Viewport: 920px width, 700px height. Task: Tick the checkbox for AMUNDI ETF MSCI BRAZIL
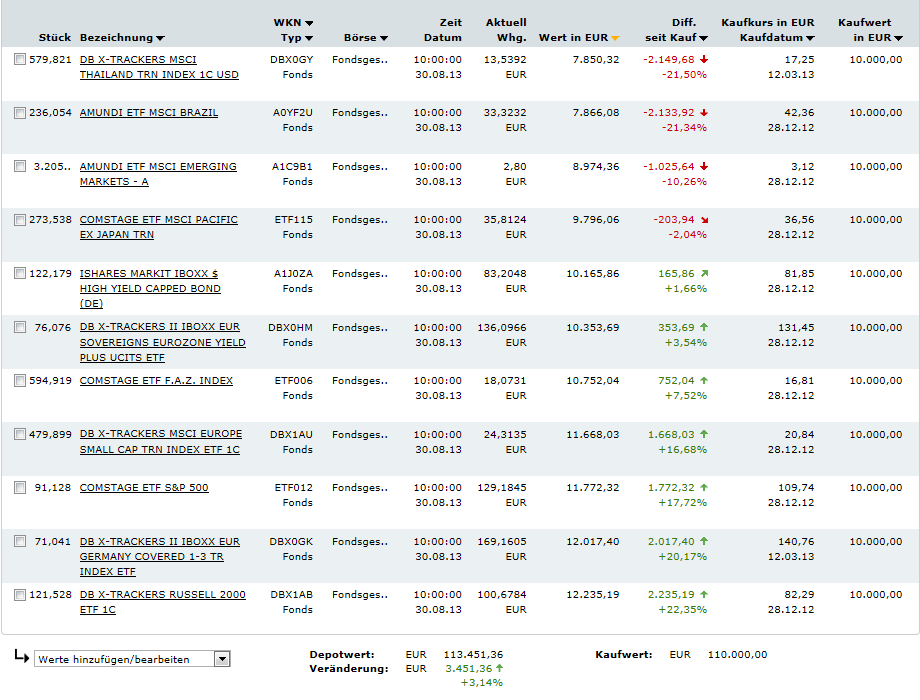point(20,113)
